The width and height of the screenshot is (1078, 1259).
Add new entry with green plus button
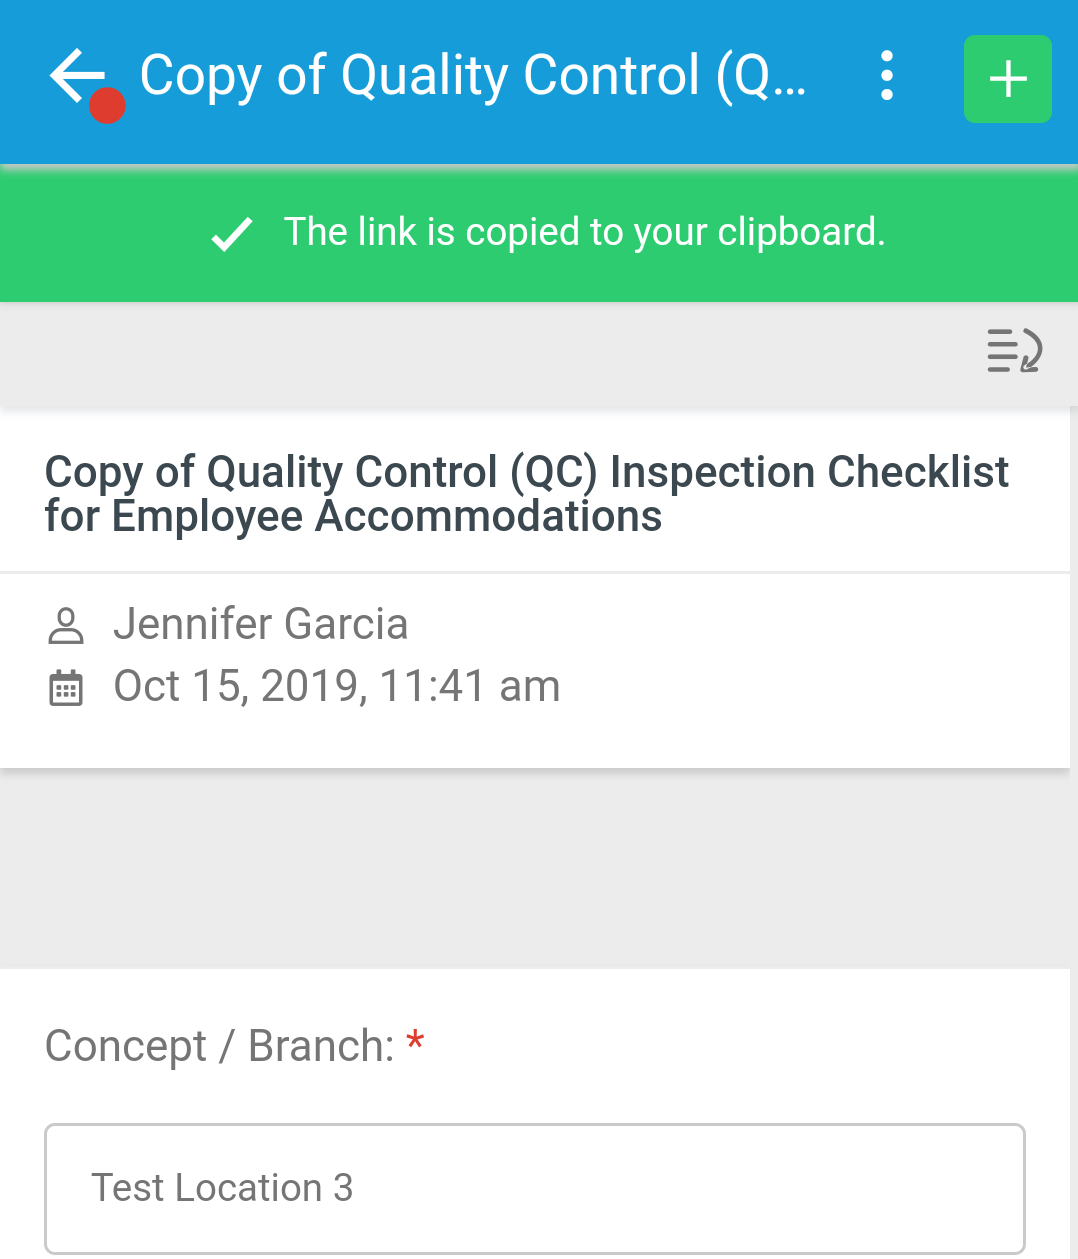(x=1008, y=79)
